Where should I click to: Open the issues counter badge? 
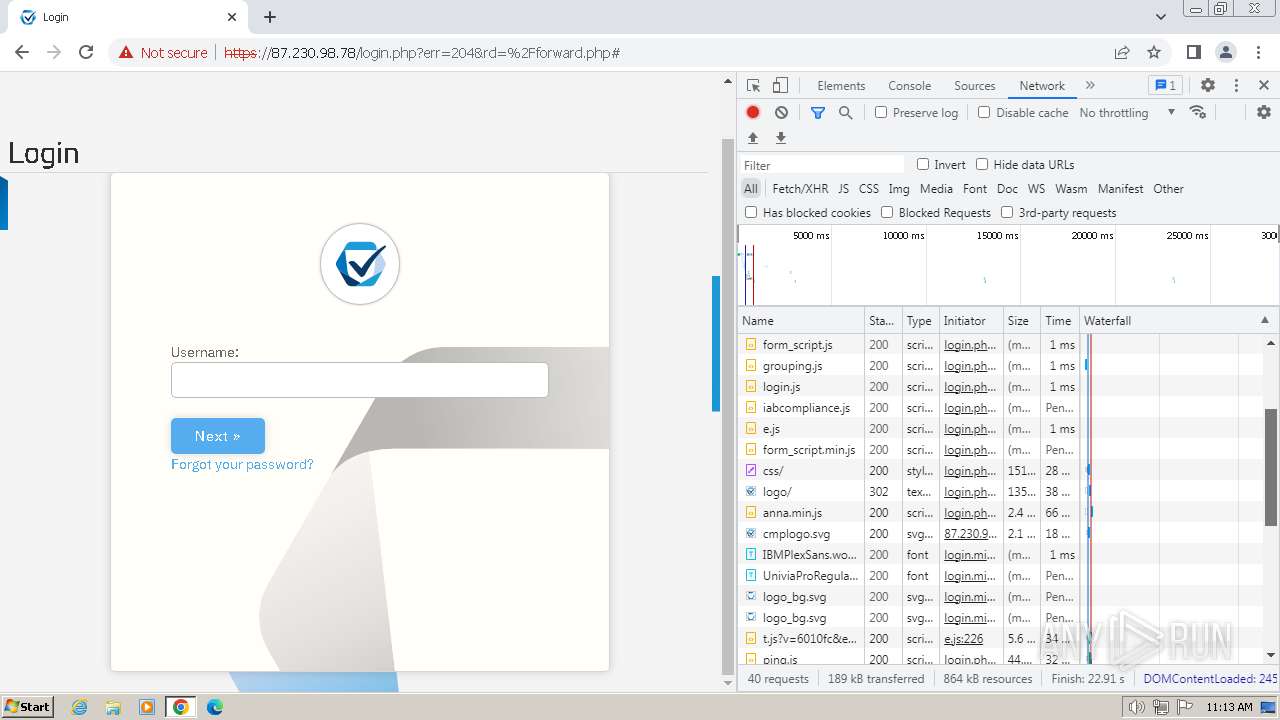(1165, 86)
